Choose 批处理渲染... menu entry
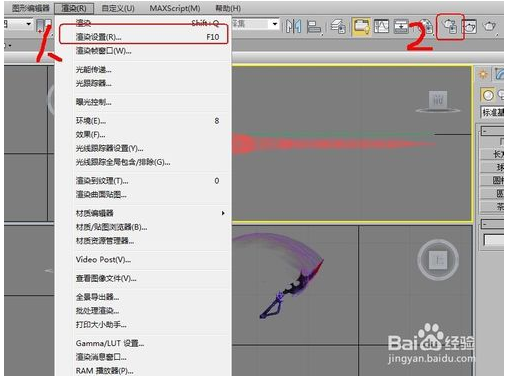The height and width of the screenshot is (378, 509). point(144,311)
